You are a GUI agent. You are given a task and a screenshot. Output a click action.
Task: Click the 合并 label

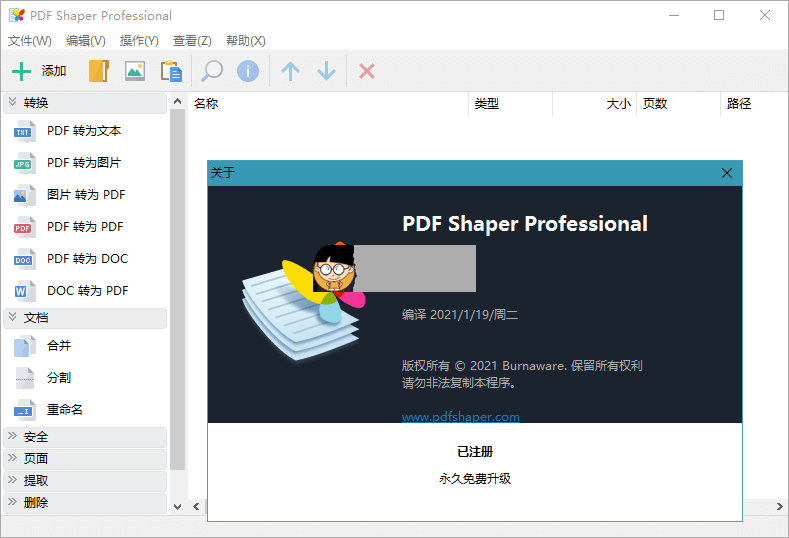click(59, 346)
